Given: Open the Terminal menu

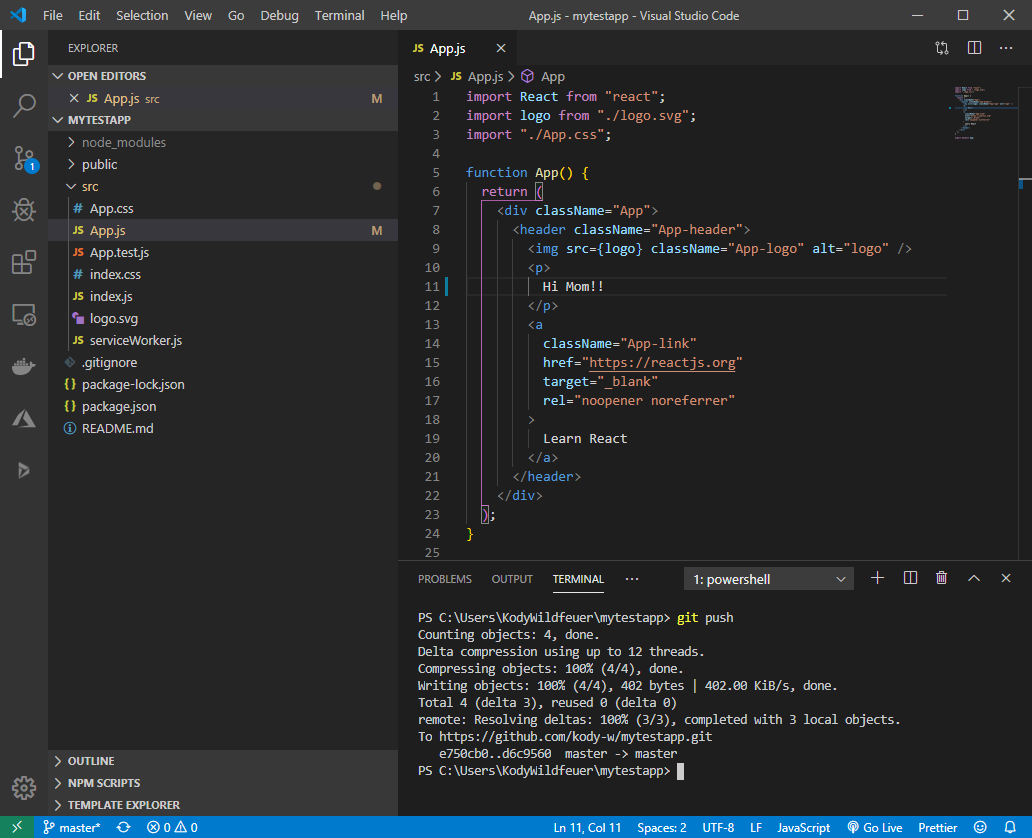Looking at the screenshot, I should [x=339, y=16].
